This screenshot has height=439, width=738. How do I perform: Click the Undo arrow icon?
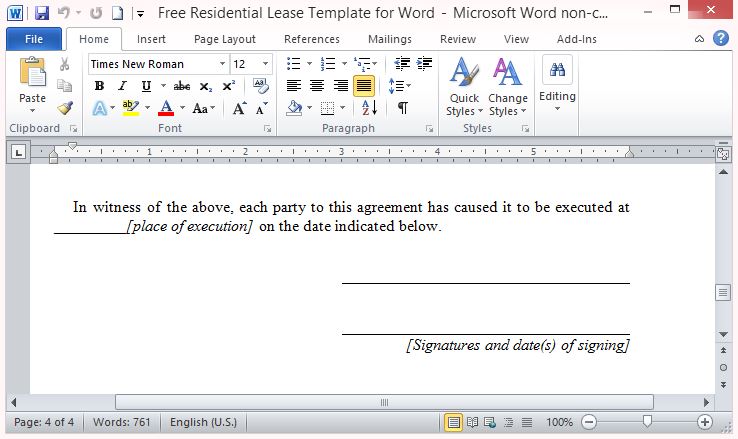point(64,13)
